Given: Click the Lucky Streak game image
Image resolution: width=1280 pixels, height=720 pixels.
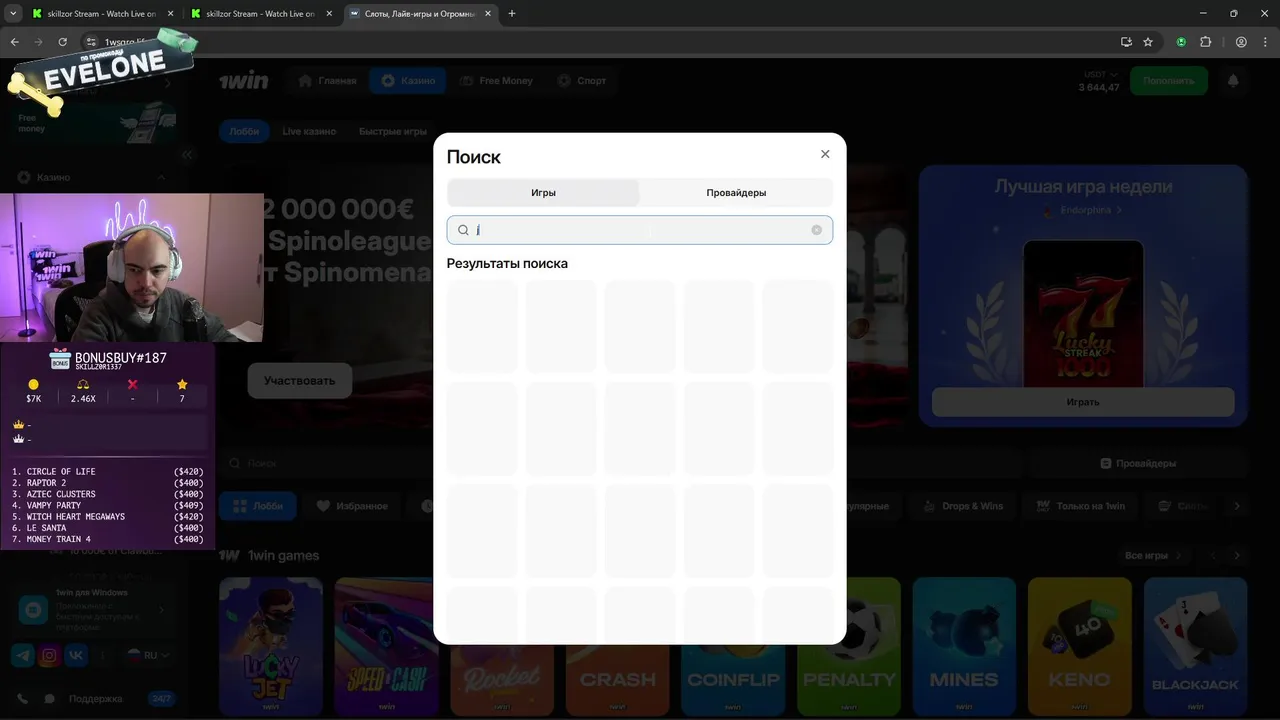Looking at the screenshot, I should (1083, 312).
